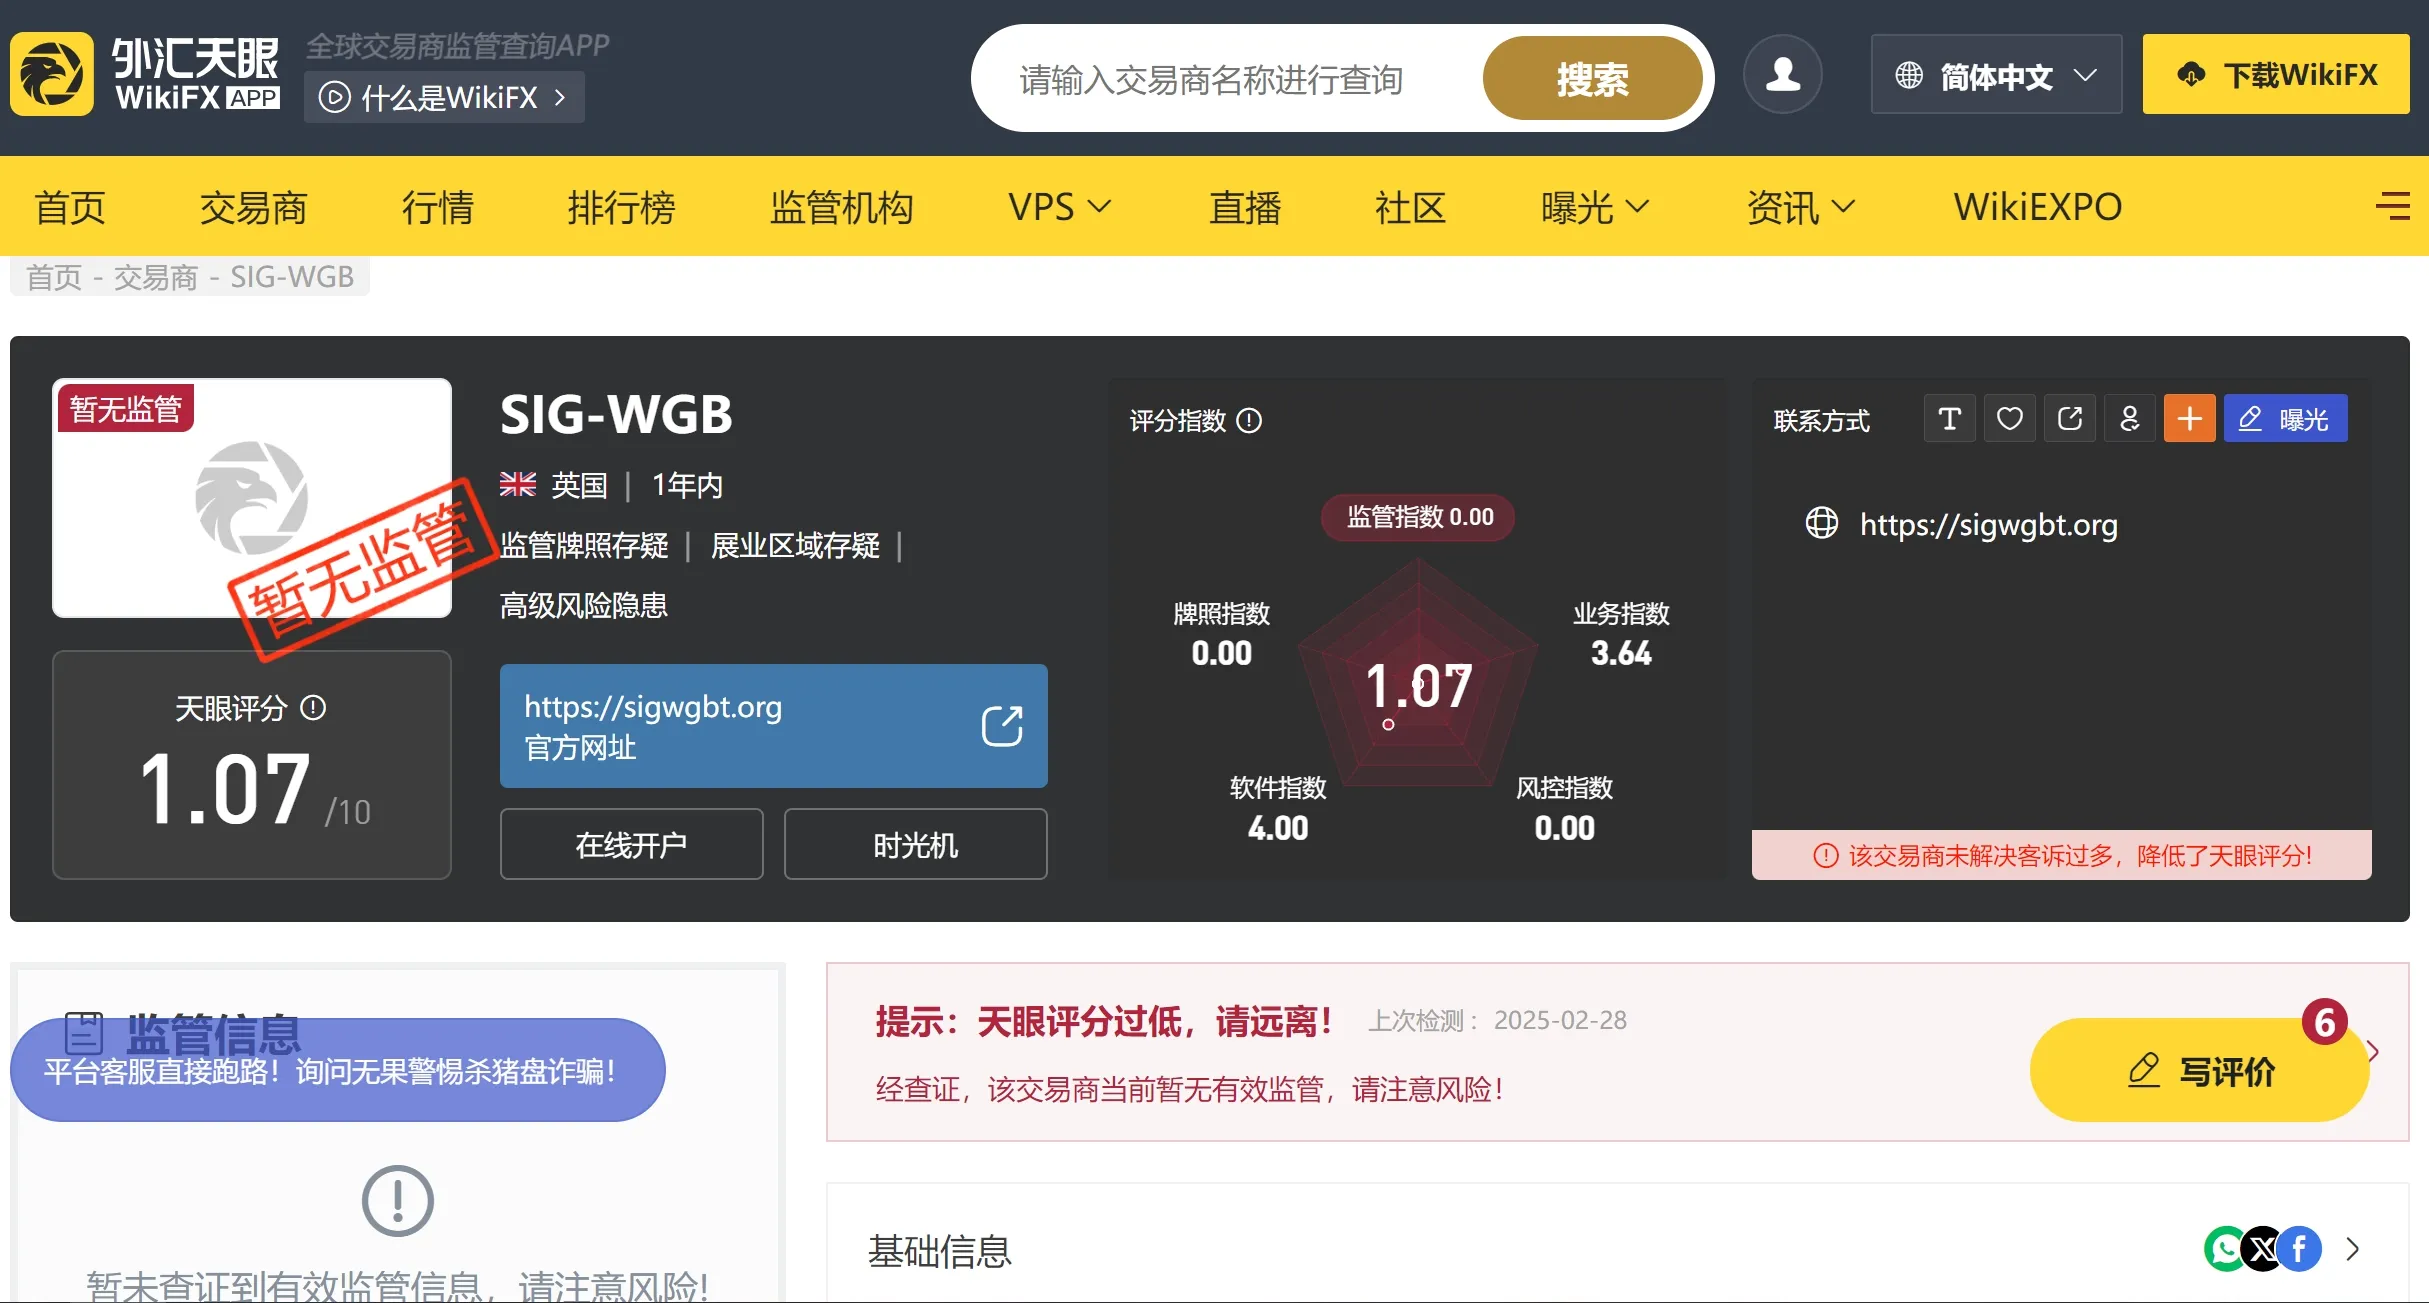Screen dimensions: 2429x1303
Task: Click the info icon beside 天眼评分
Action: click(x=313, y=708)
